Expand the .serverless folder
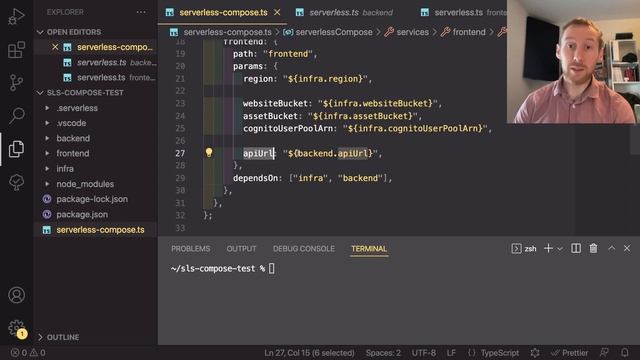This screenshot has height=360, width=640. pyautogui.click(x=77, y=108)
